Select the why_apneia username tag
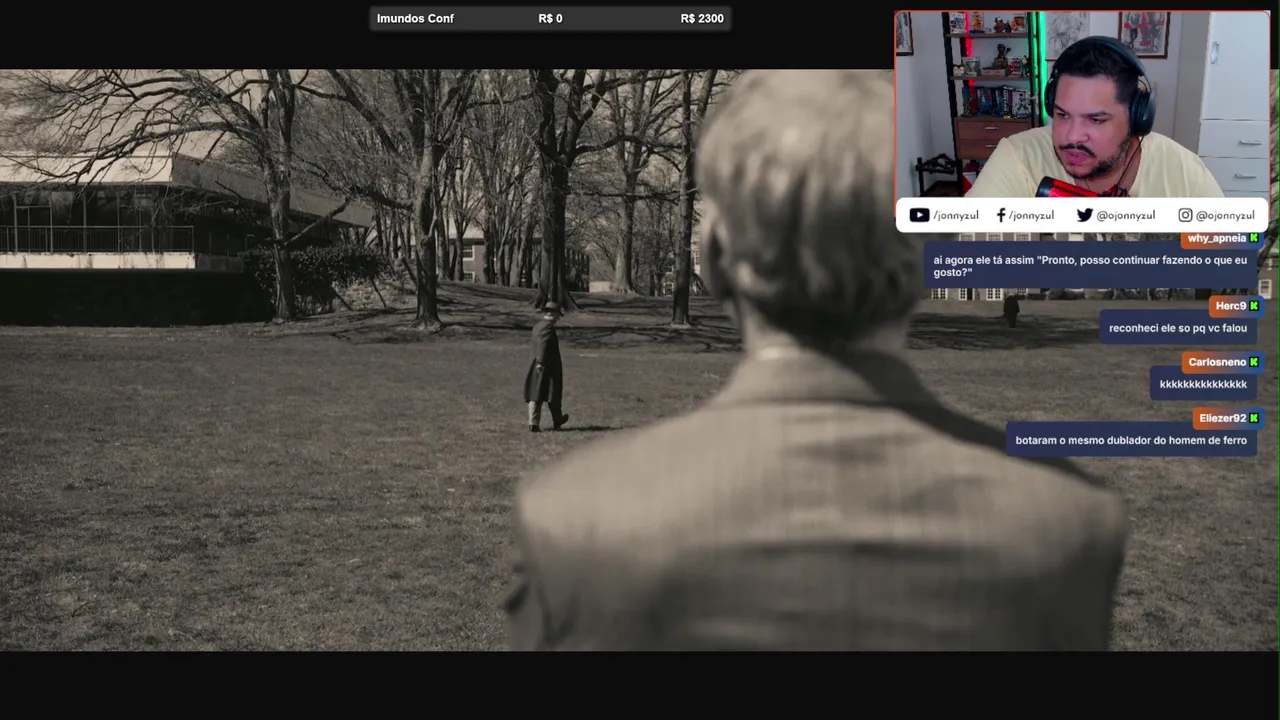The width and height of the screenshot is (1280, 720). (x=1216, y=238)
